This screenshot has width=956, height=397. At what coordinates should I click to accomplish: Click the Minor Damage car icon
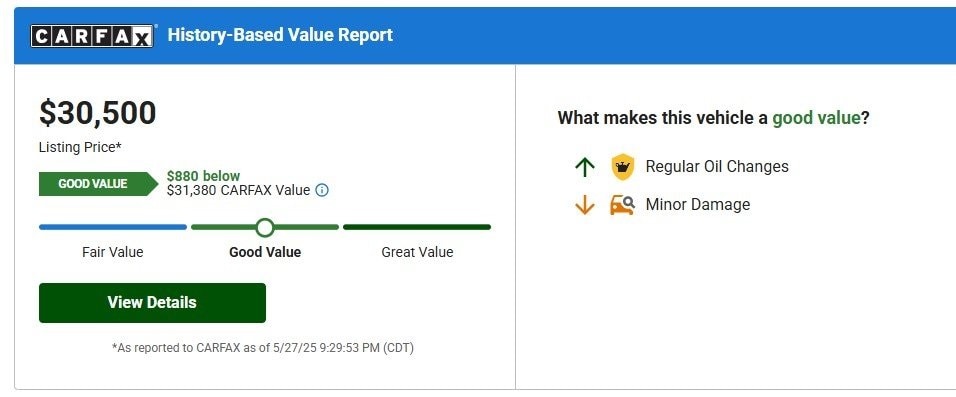tap(622, 204)
